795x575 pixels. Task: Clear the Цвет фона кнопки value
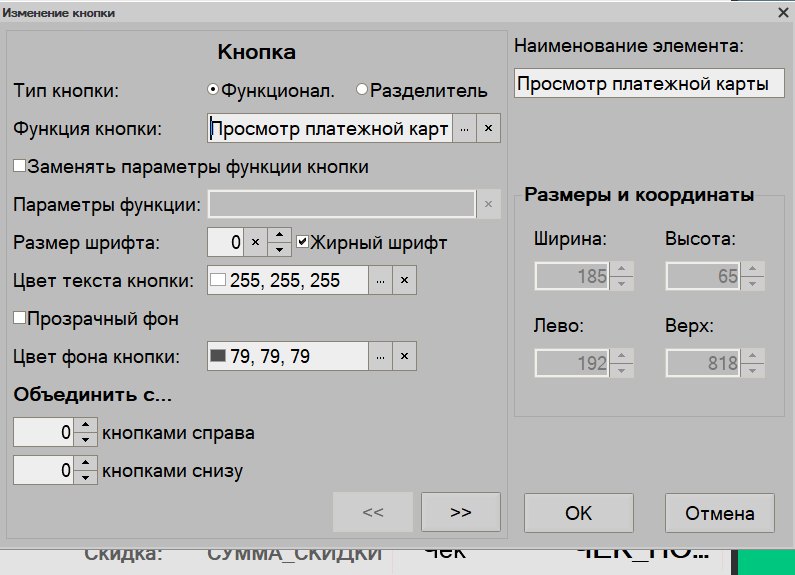404,356
